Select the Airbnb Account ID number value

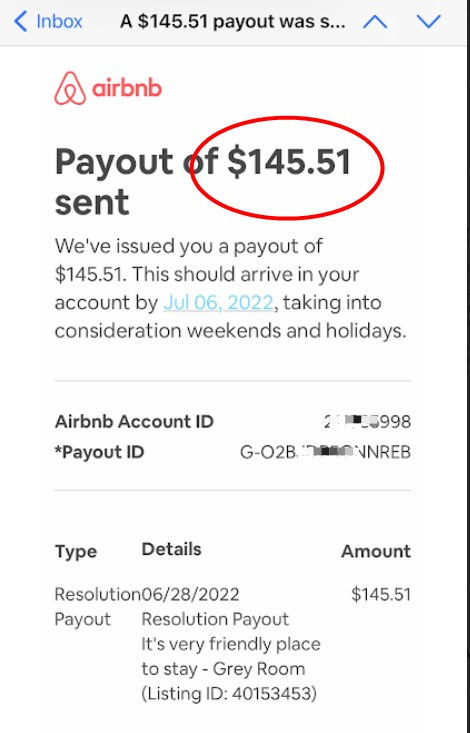tap(367, 422)
